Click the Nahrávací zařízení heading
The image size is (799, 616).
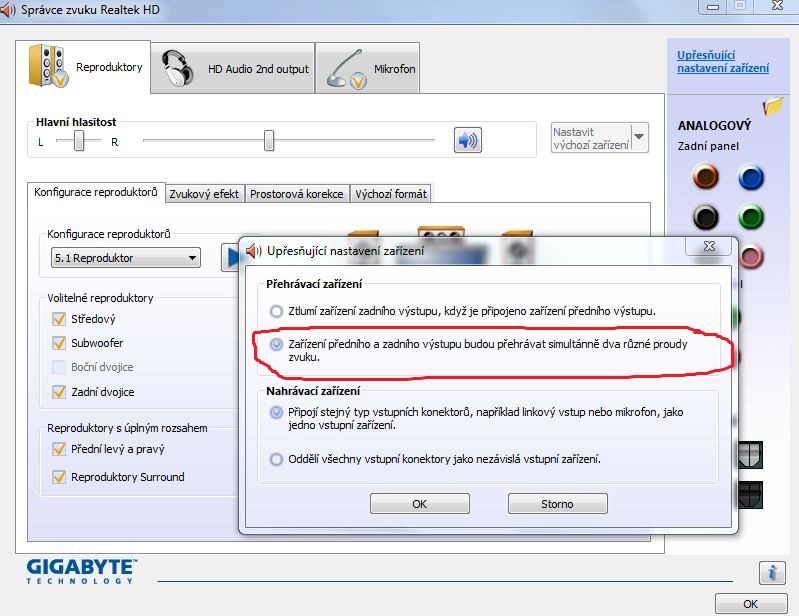[x=313, y=391]
